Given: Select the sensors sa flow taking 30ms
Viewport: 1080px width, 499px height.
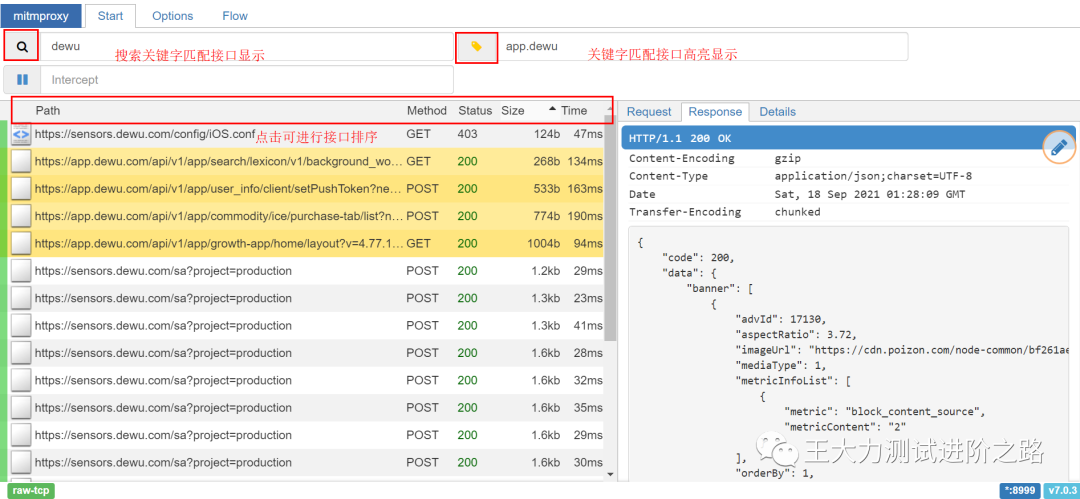Looking at the screenshot, I should [306, 462].
